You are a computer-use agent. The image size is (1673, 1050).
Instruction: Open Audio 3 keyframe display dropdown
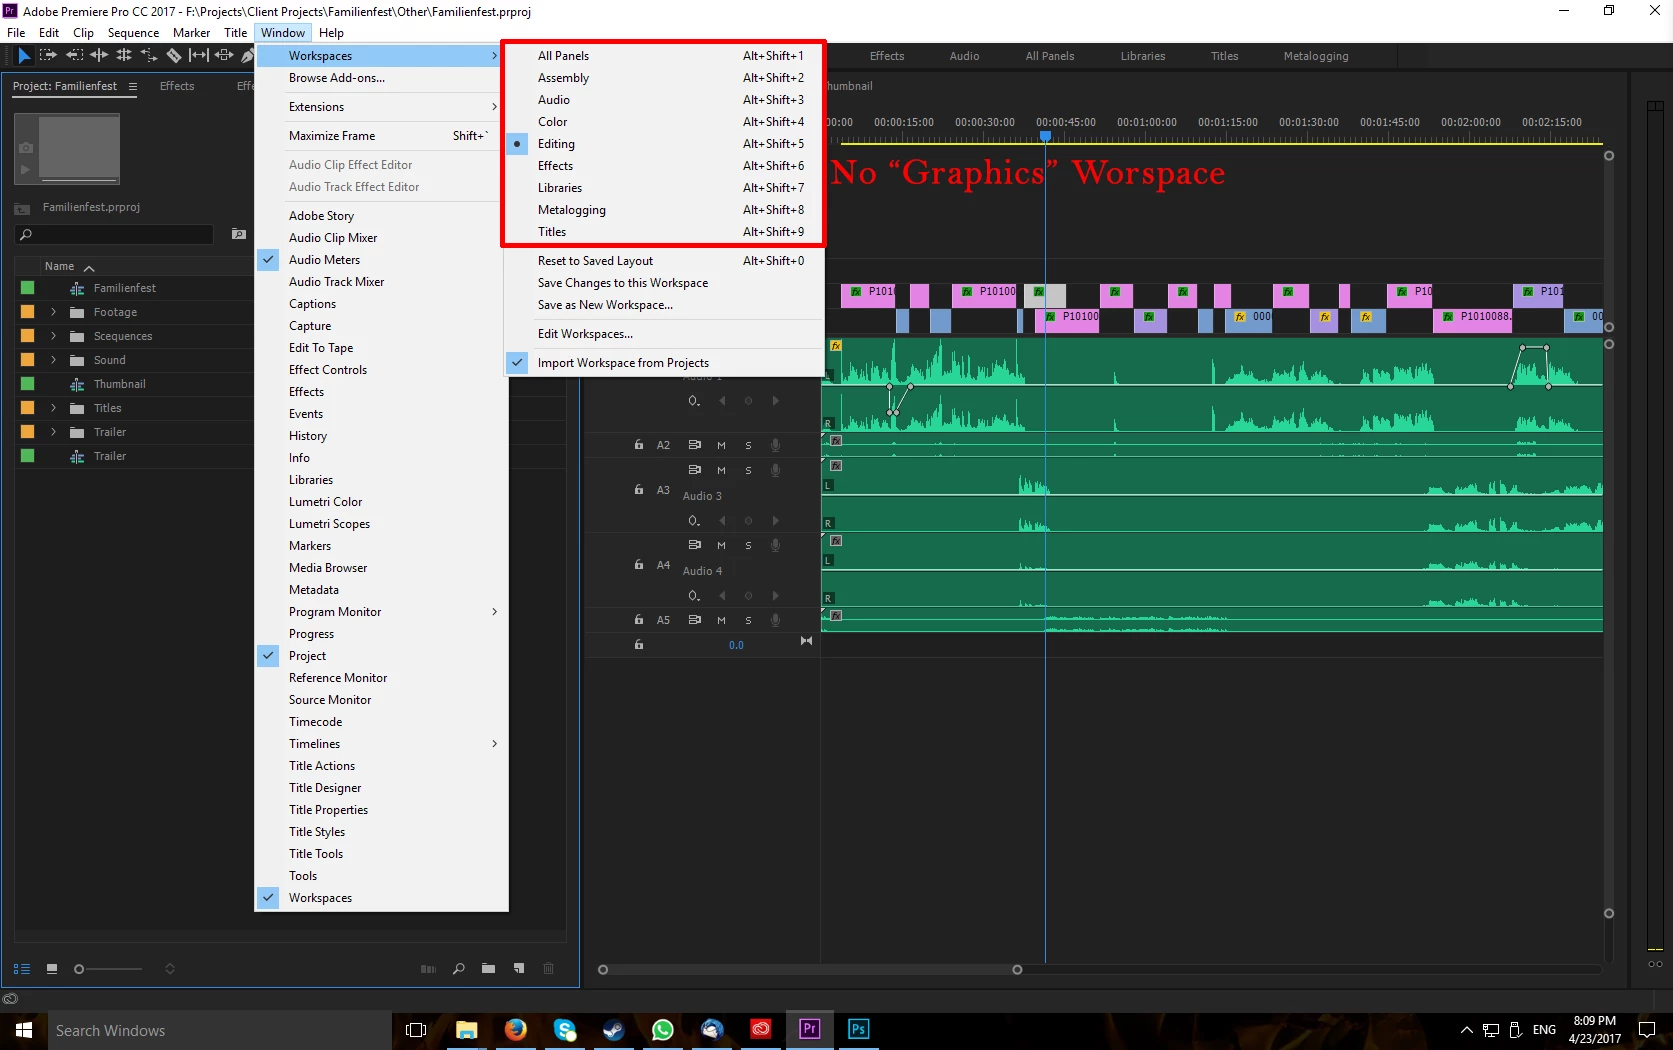pos(694,521)
